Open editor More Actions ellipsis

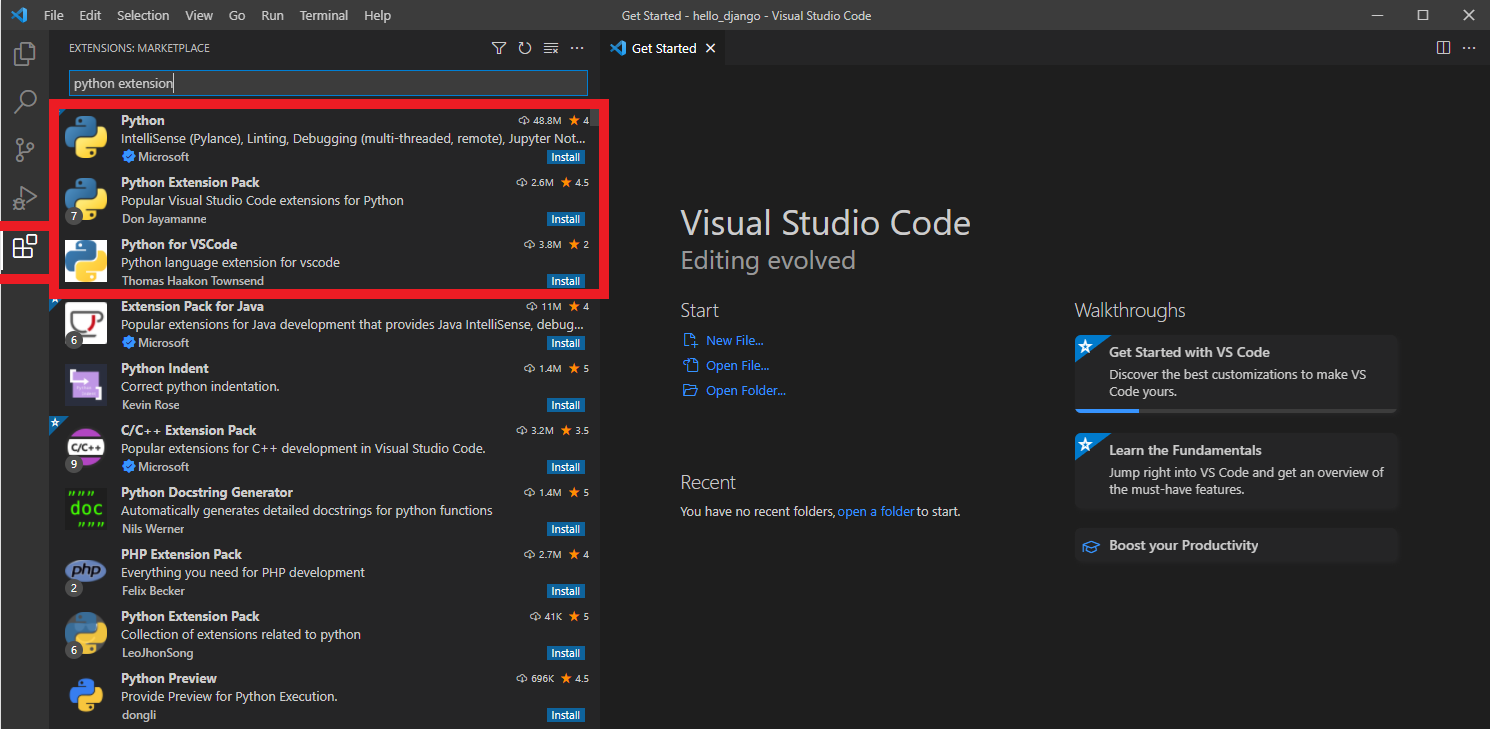(1469, 48)
